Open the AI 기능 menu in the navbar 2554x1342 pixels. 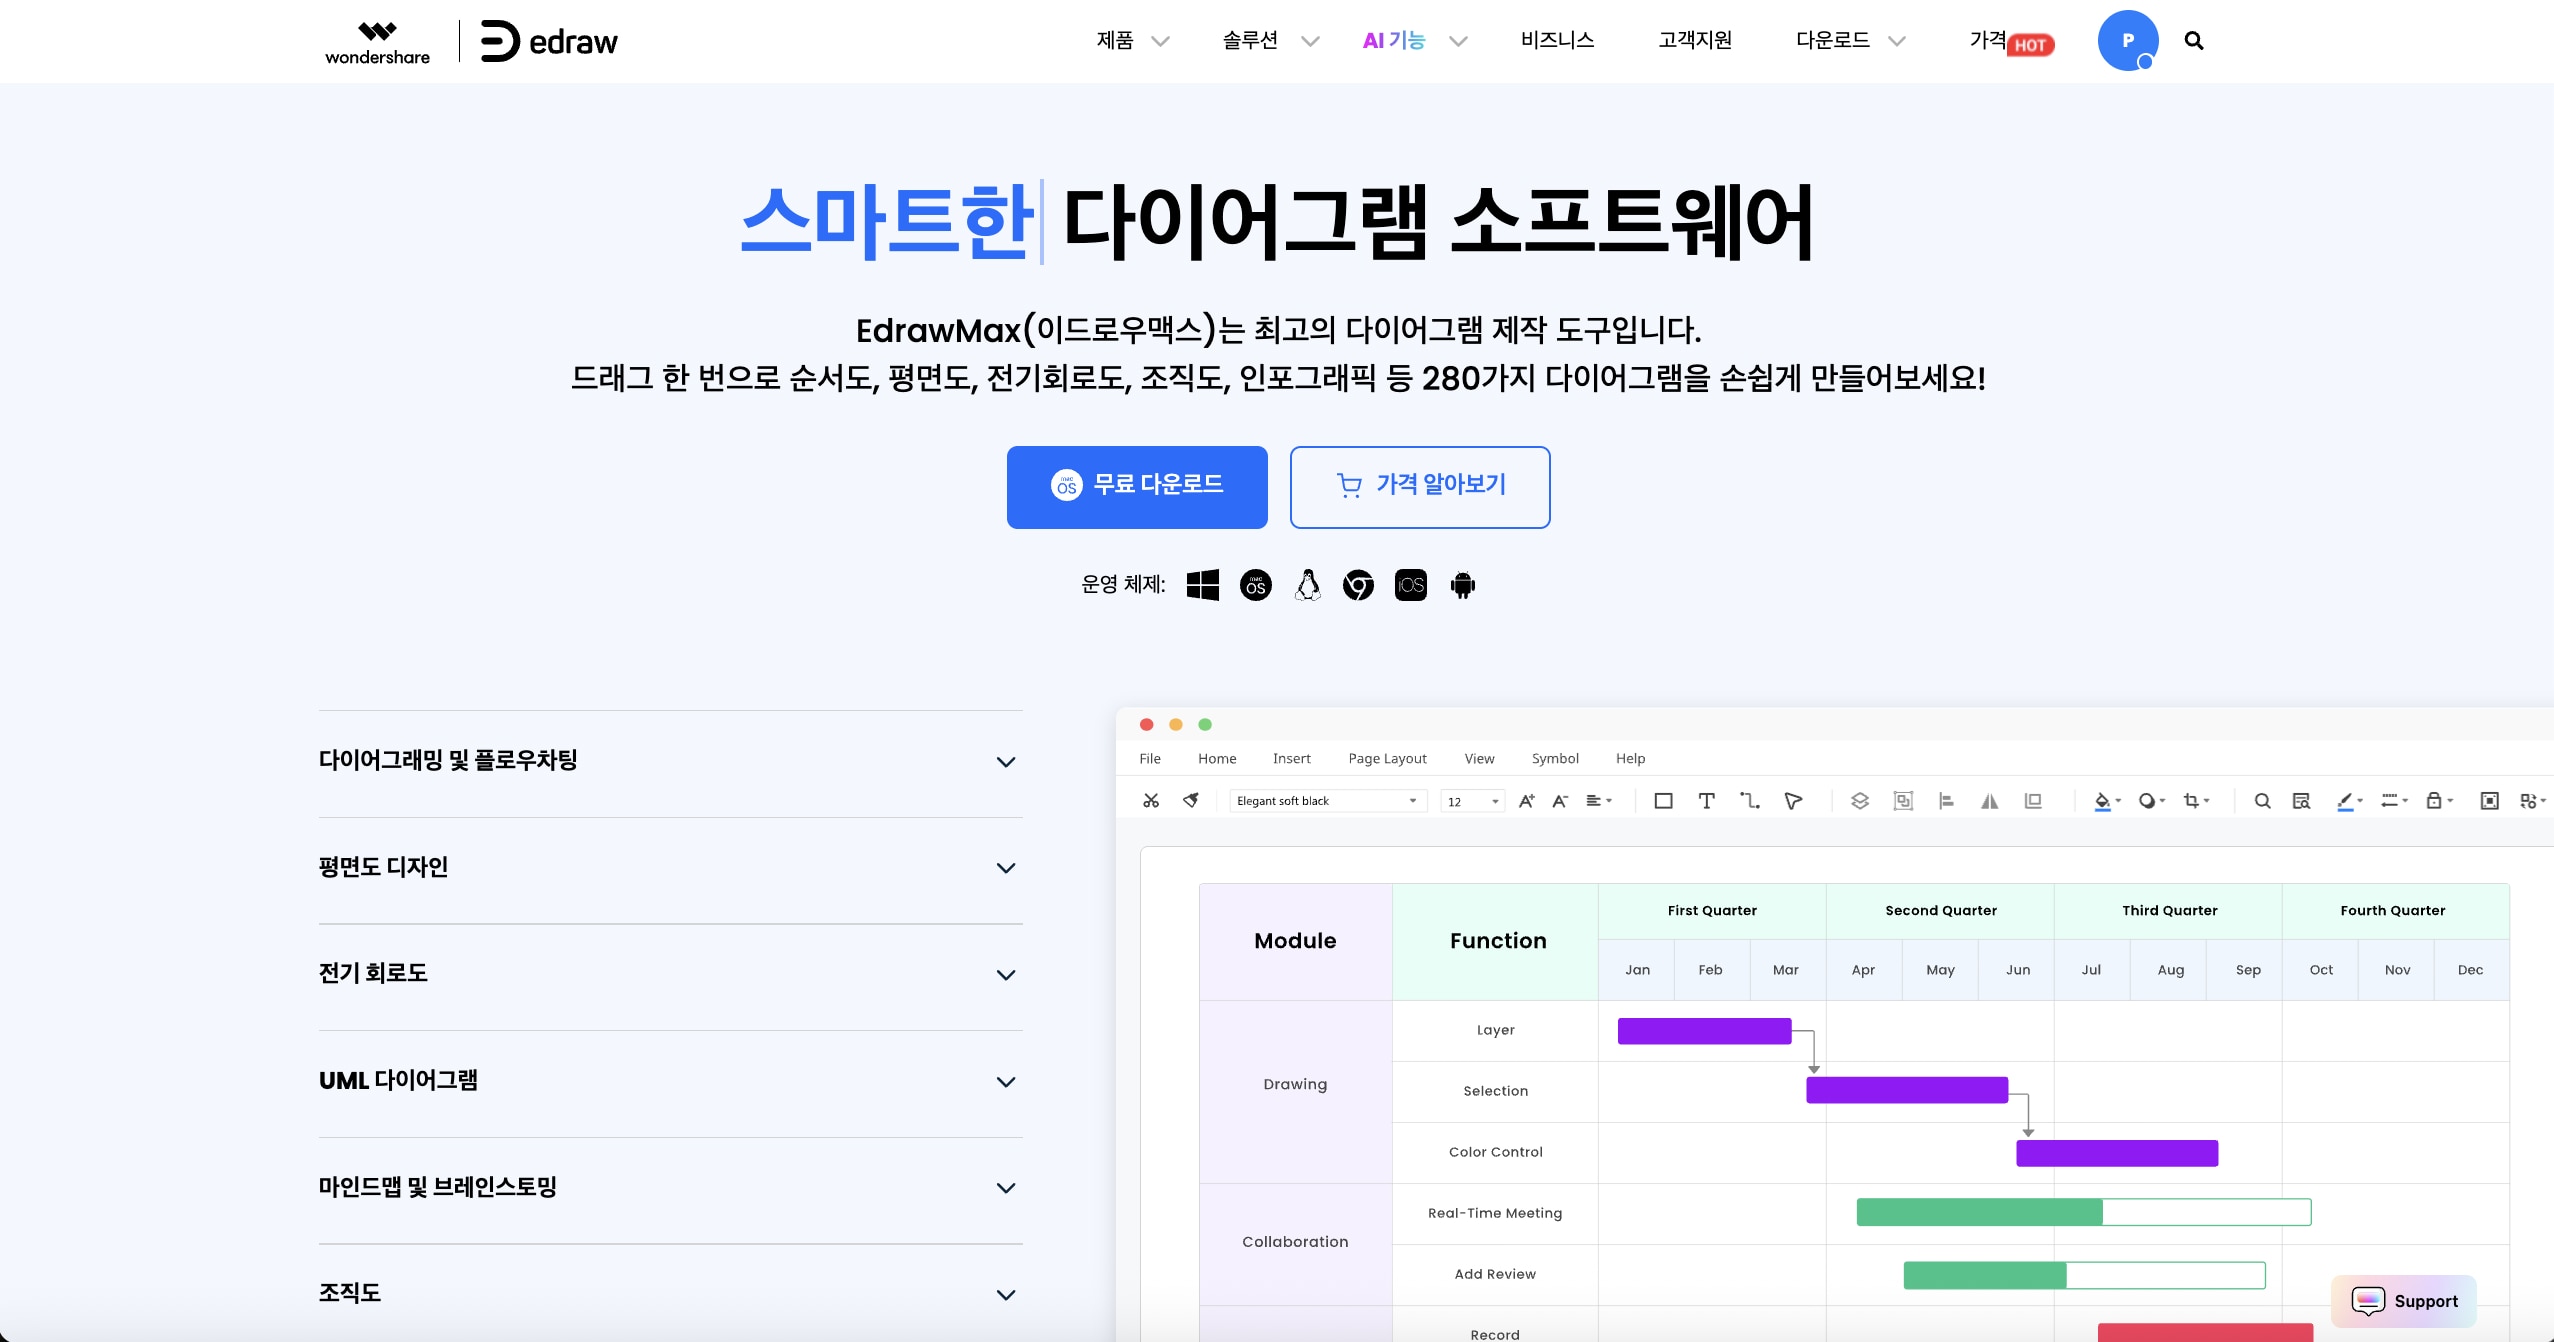tap(1395, 40)
